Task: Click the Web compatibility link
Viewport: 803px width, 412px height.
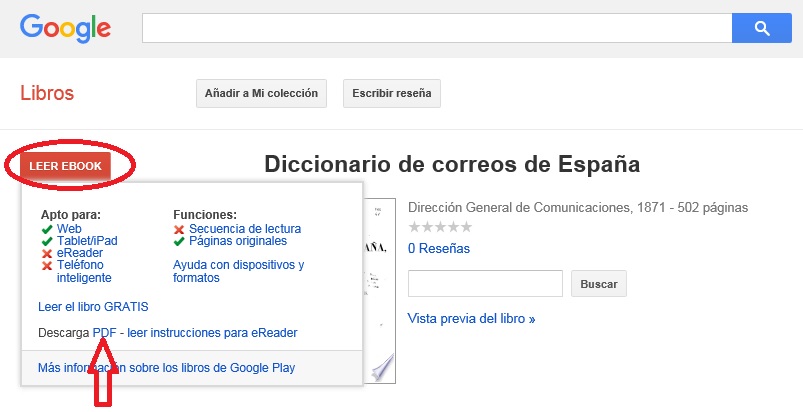Action: (x=68, y=229)
